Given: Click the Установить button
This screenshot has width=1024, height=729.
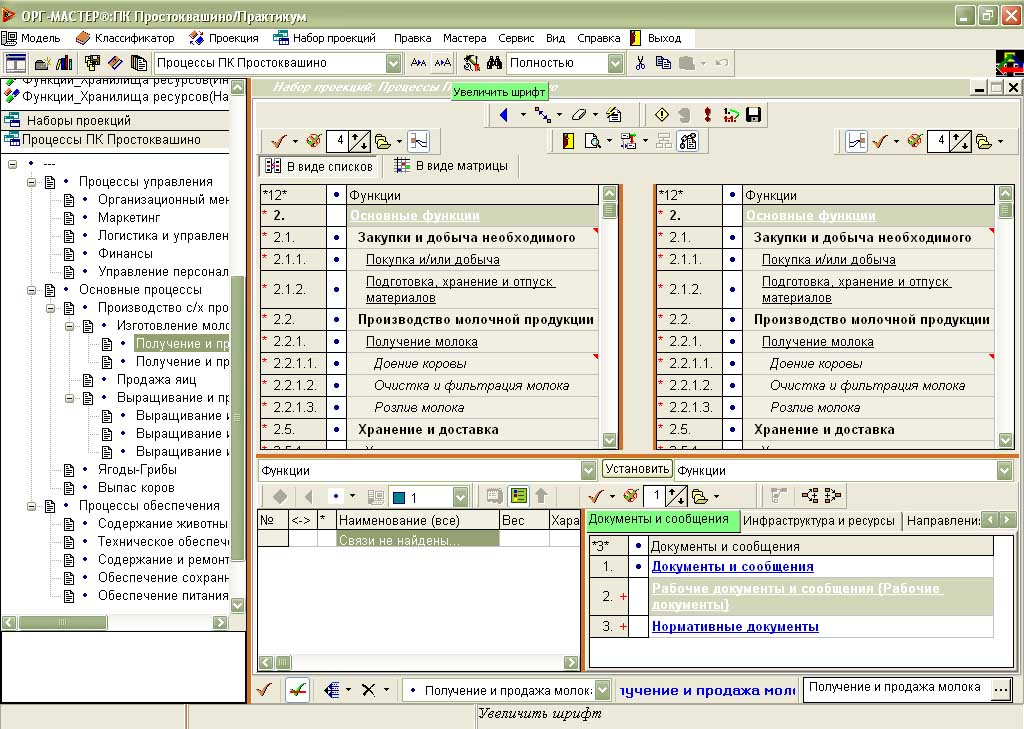Looking at the screenshot, I should pyautogui.click(x=637, y=468).
